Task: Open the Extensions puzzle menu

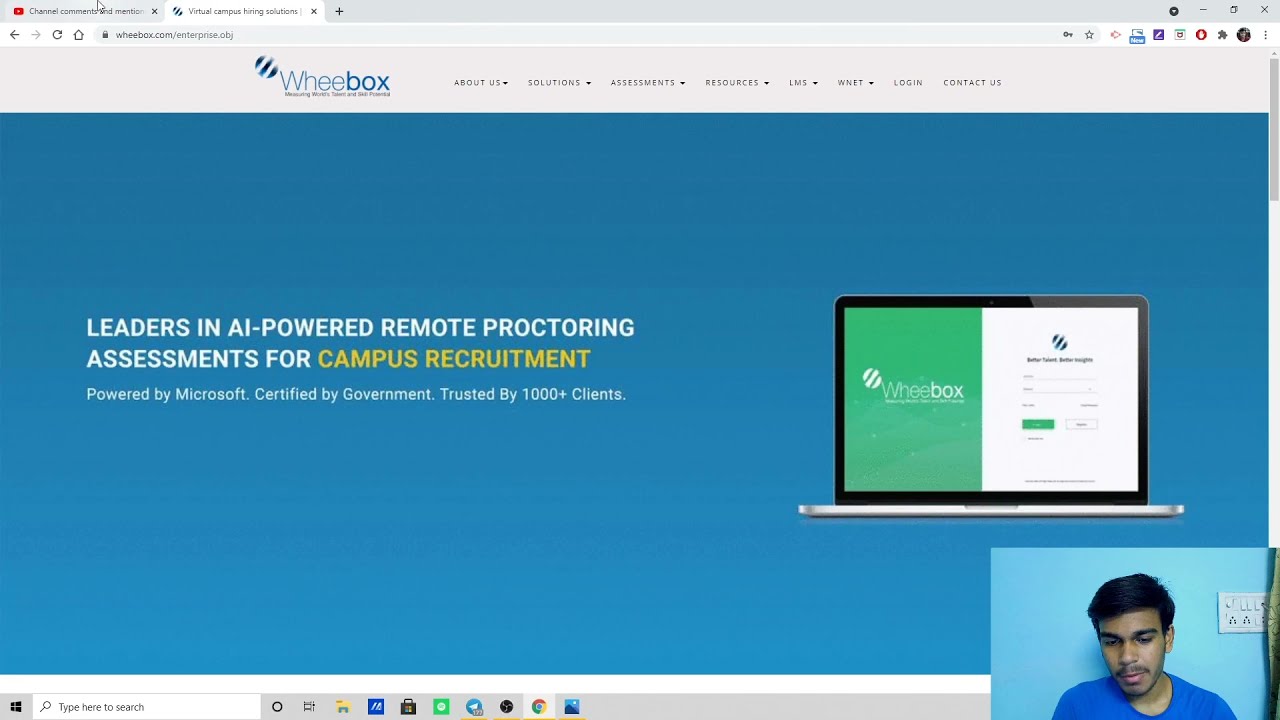Action: [x=1222, y=35]
